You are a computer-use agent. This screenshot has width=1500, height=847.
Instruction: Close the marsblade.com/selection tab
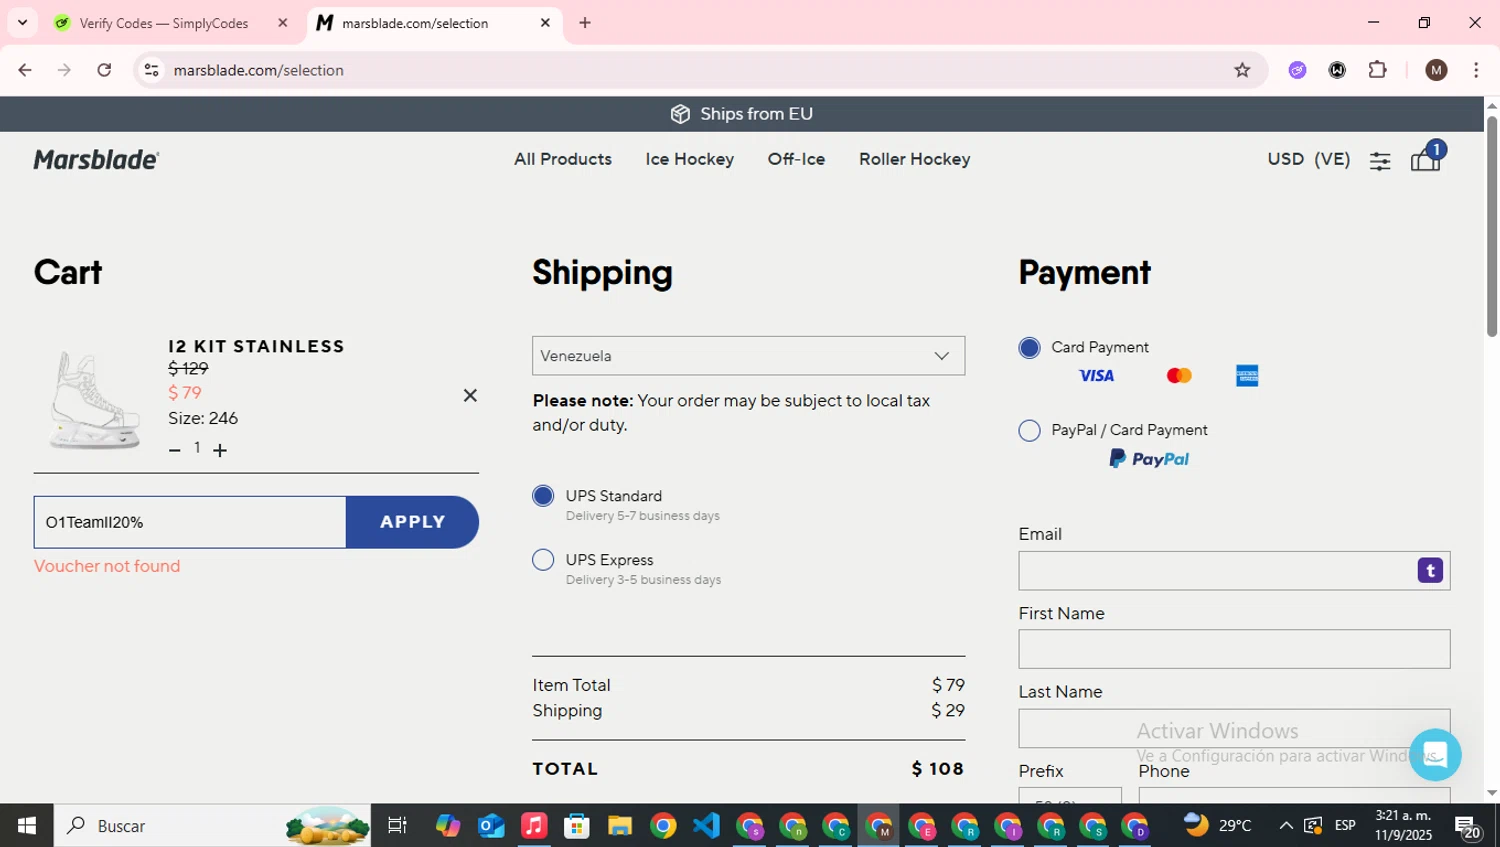(545, 23)
